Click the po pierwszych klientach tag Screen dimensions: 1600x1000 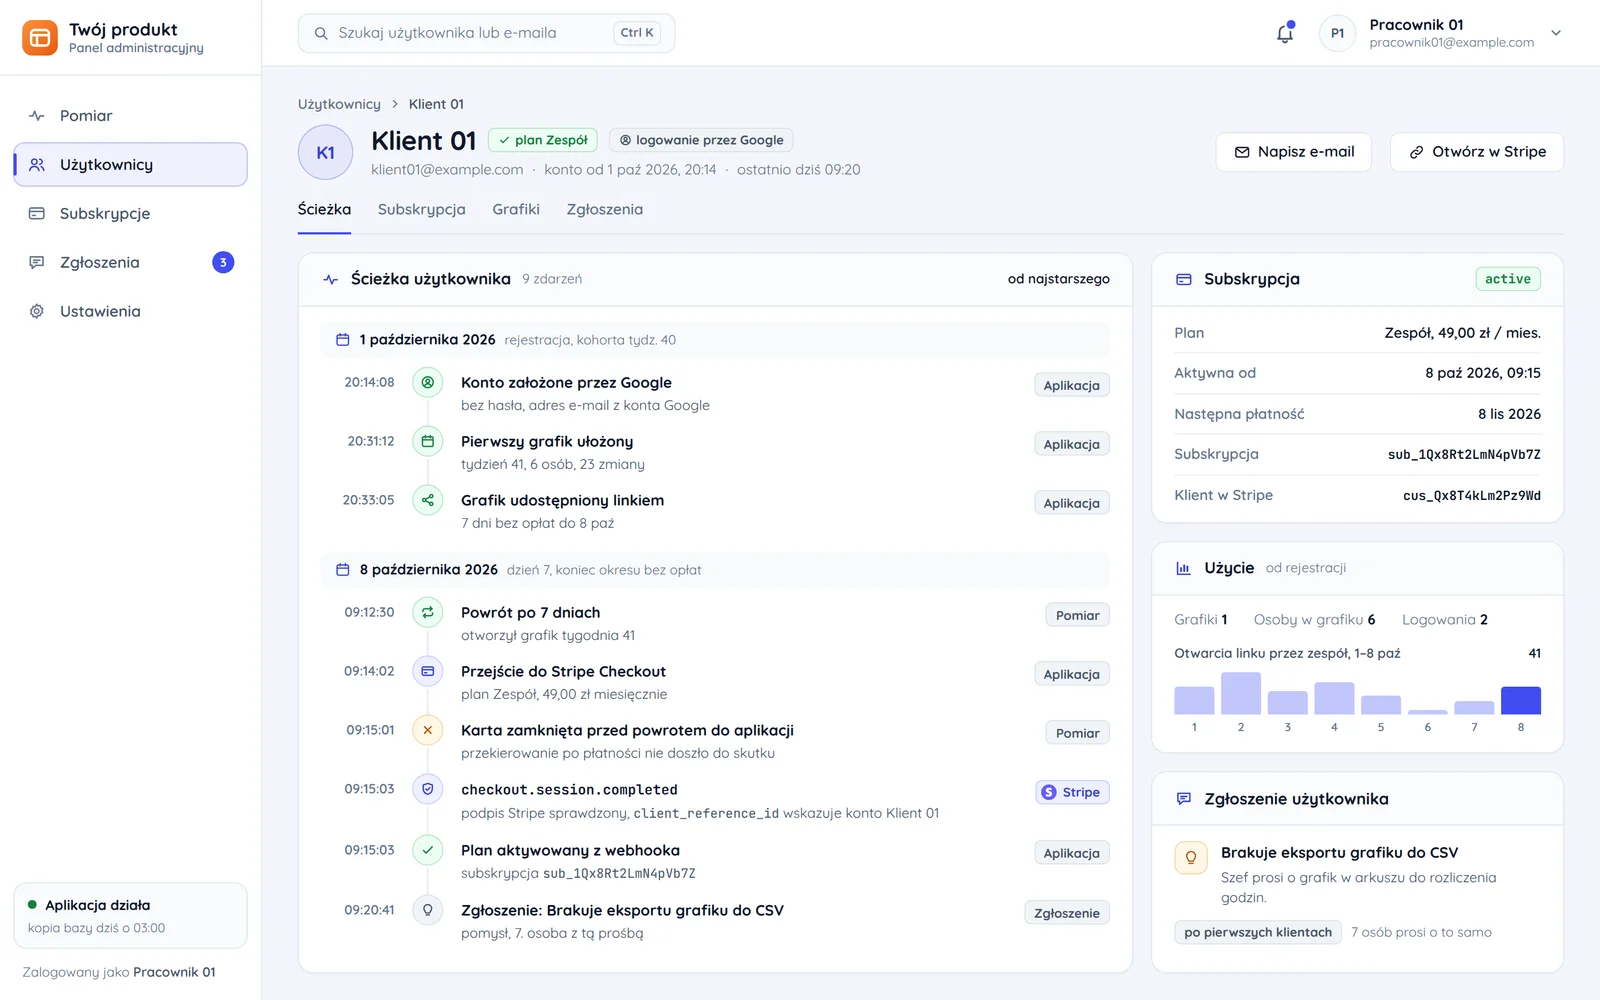coord(1258,932)
